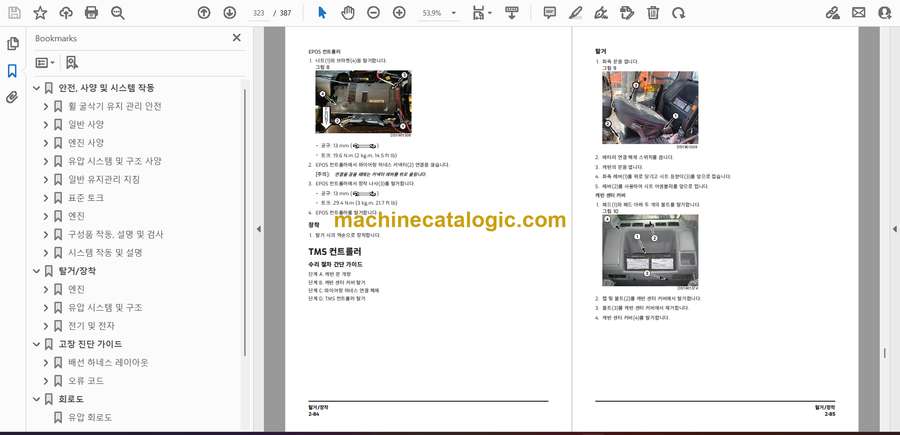The image size is (900, 435).
Task: Expand the 엔진 사양 bookmark
Action: tap(45, 143)
